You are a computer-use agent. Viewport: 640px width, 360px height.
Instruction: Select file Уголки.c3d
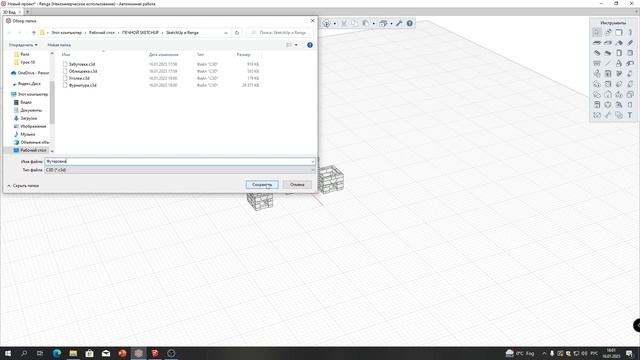[79, 78]
